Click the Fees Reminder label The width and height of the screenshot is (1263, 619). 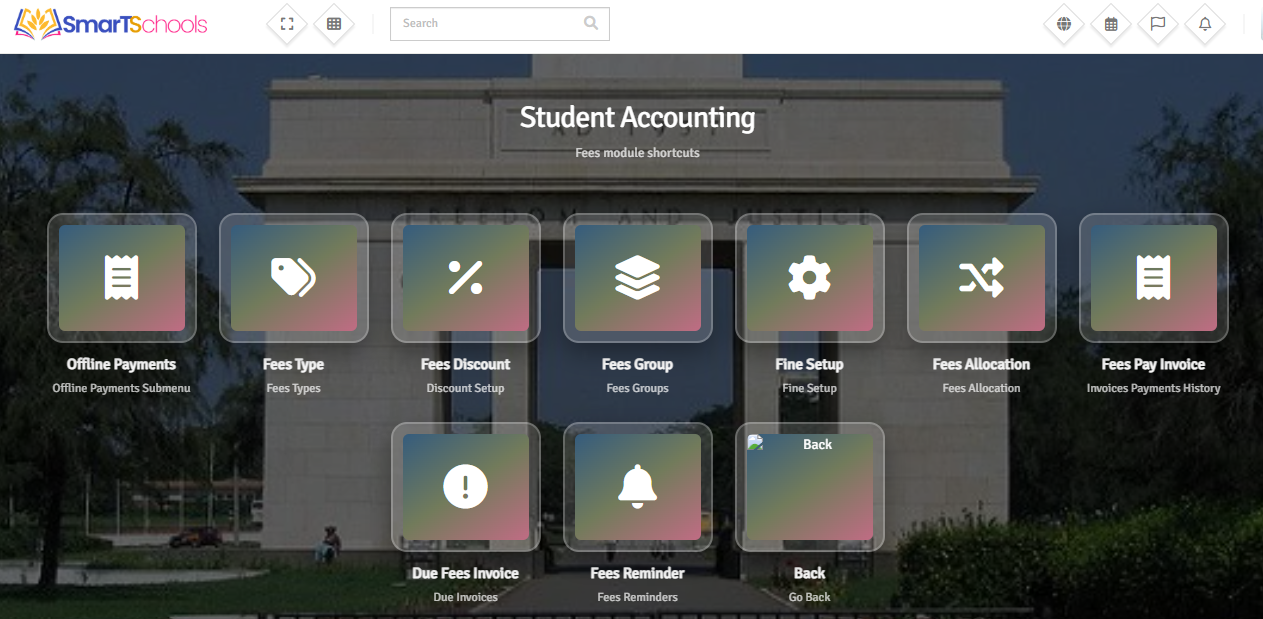[x=638, y=573]
